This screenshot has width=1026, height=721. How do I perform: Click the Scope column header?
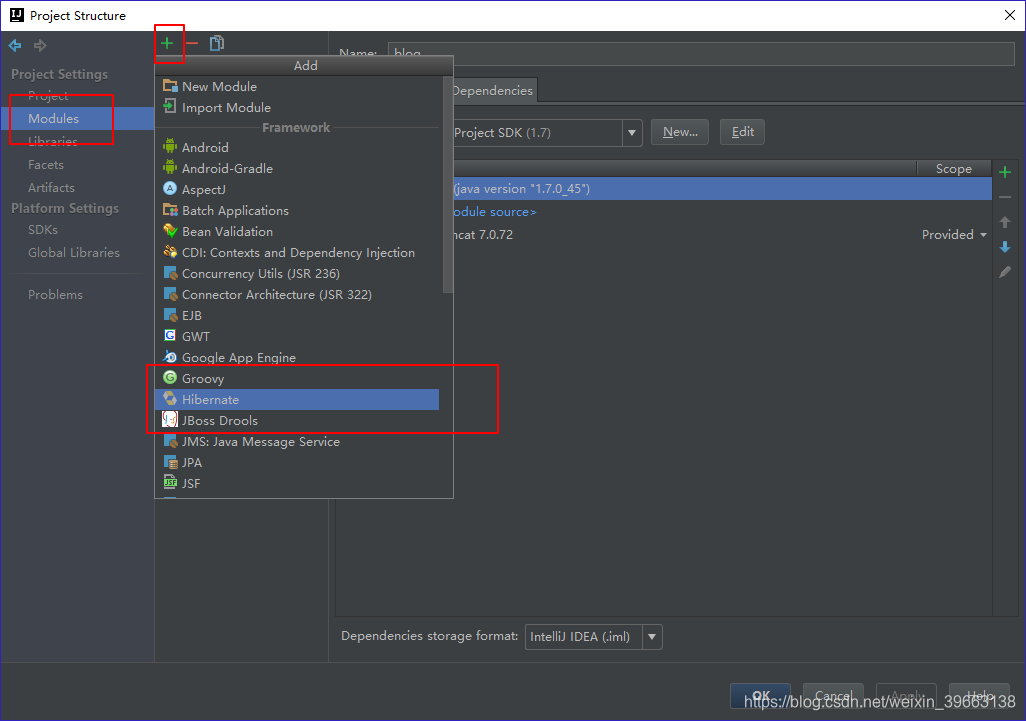[x=954, y=169]
